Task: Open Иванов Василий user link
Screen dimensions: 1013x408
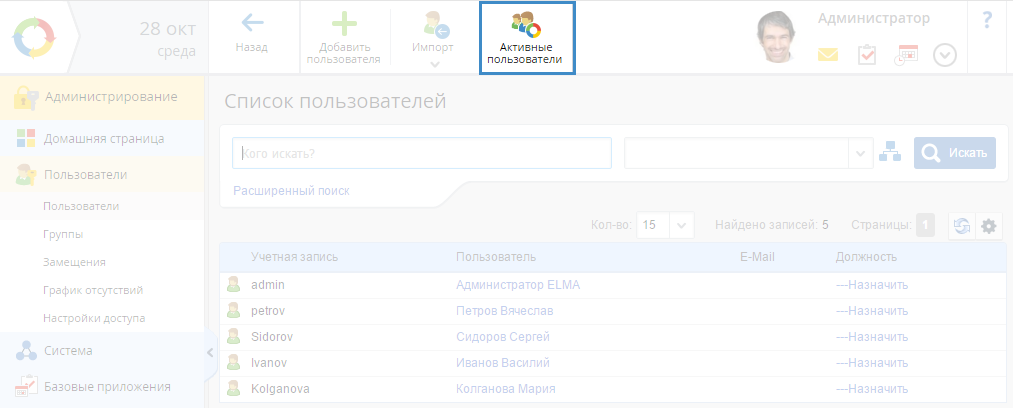Action: click(x=503, y=363)
